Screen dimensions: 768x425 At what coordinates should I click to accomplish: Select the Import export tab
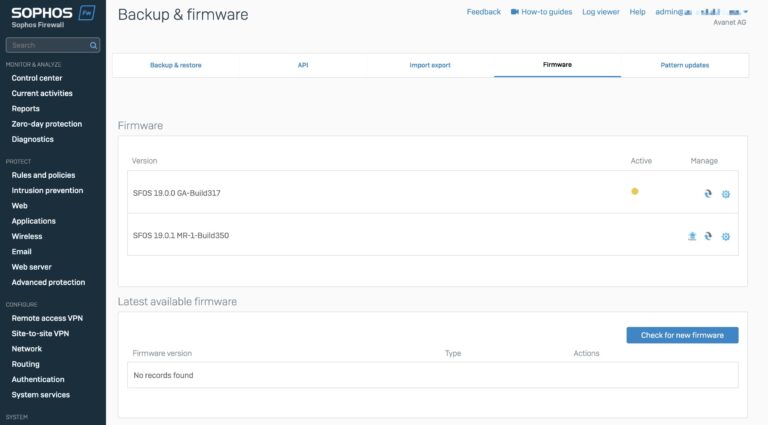coord(430,65)
